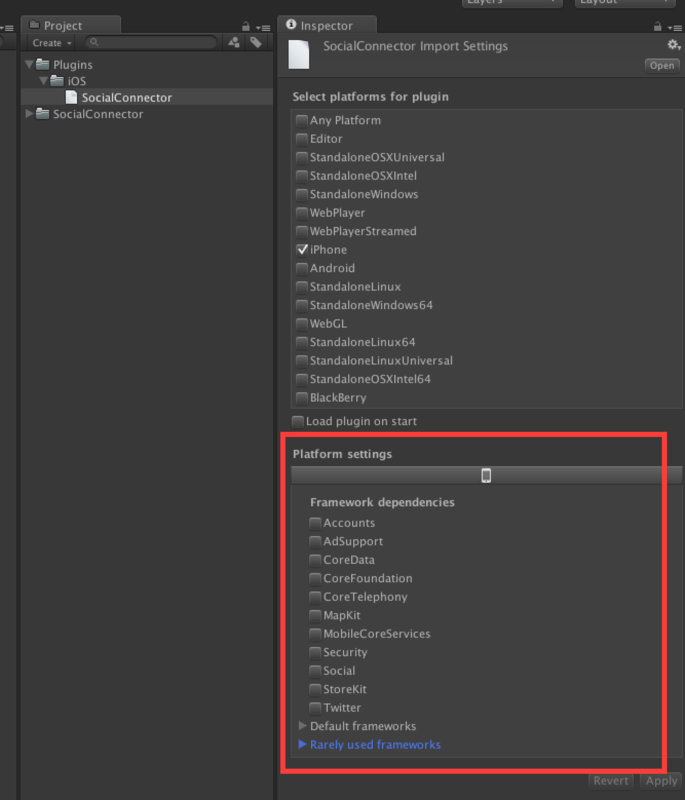Click the SocialConnector folder icon
The image size is (685, 800).
pyautogui.click(x=42, y=113)
